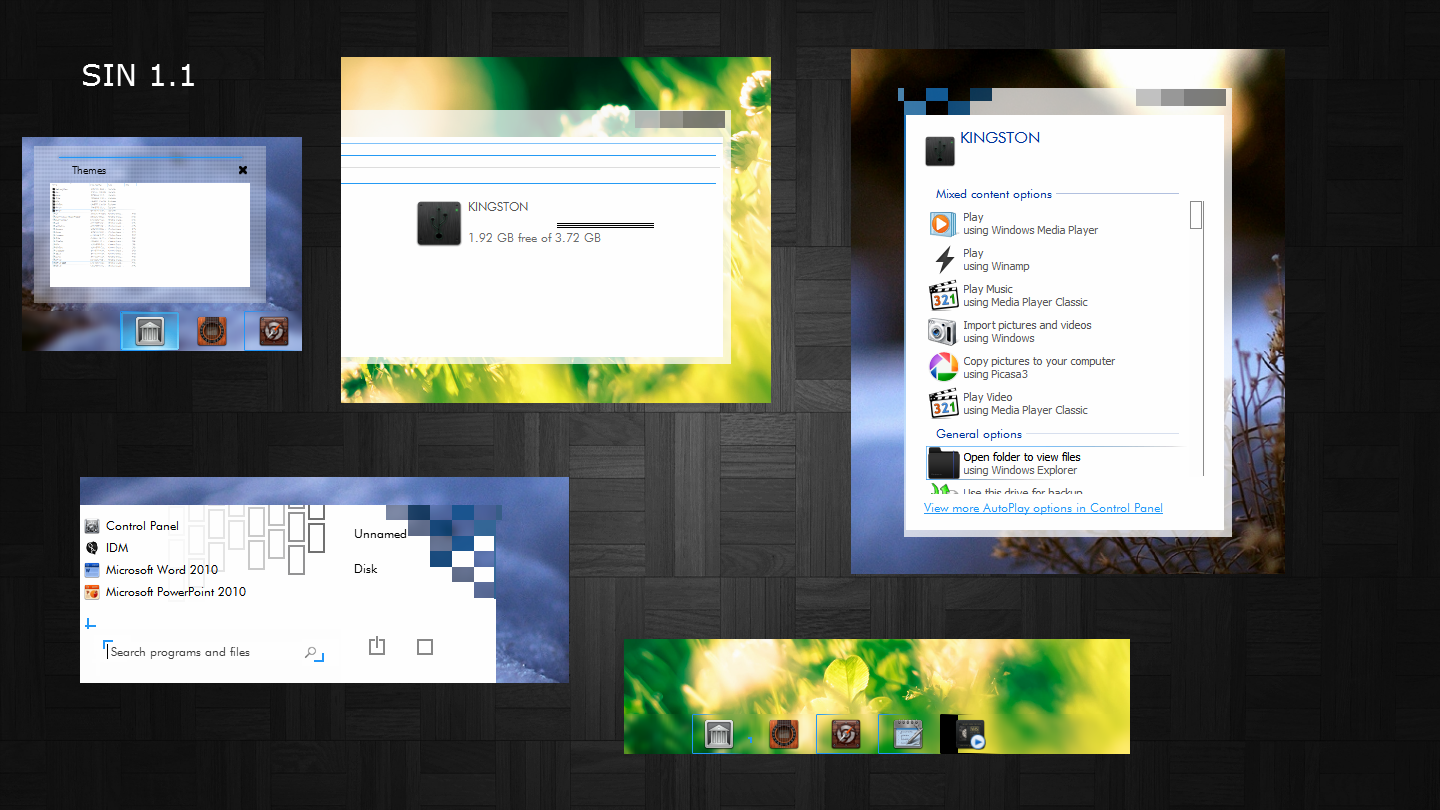Screen dimensions: 1440x810
Task: Click the '1.92 GB free of 3.72 GB' text
Action: (x=534, y=238)
